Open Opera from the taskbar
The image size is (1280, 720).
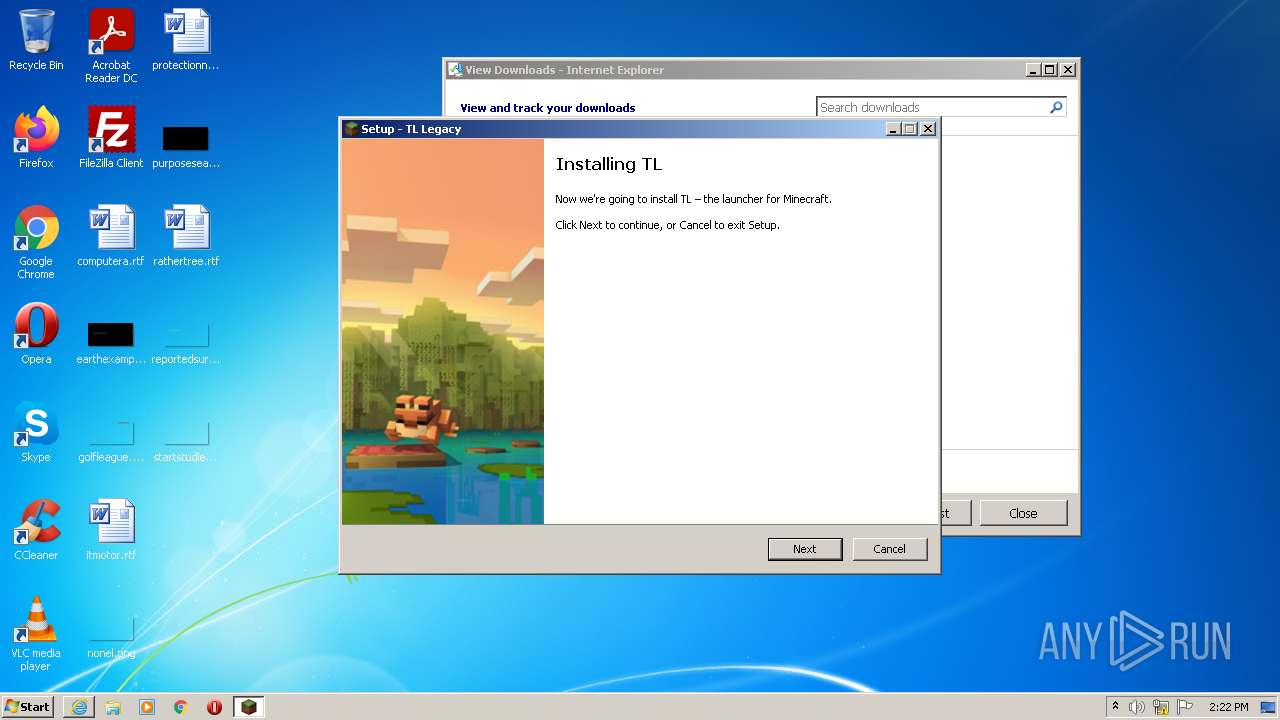click(214, 707)
